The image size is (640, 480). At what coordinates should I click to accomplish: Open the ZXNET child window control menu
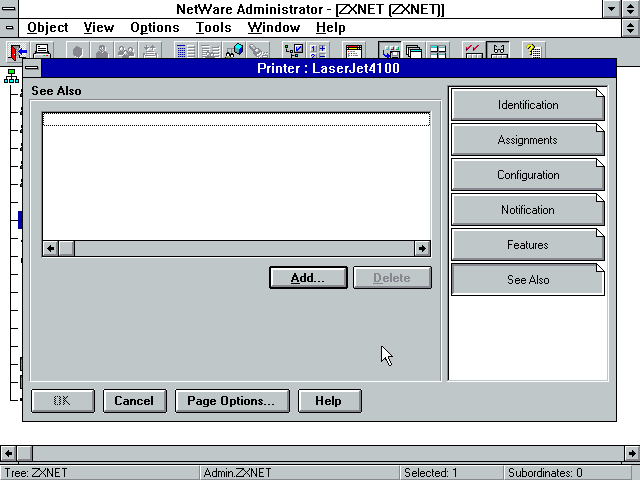click(x=9, y=28)
